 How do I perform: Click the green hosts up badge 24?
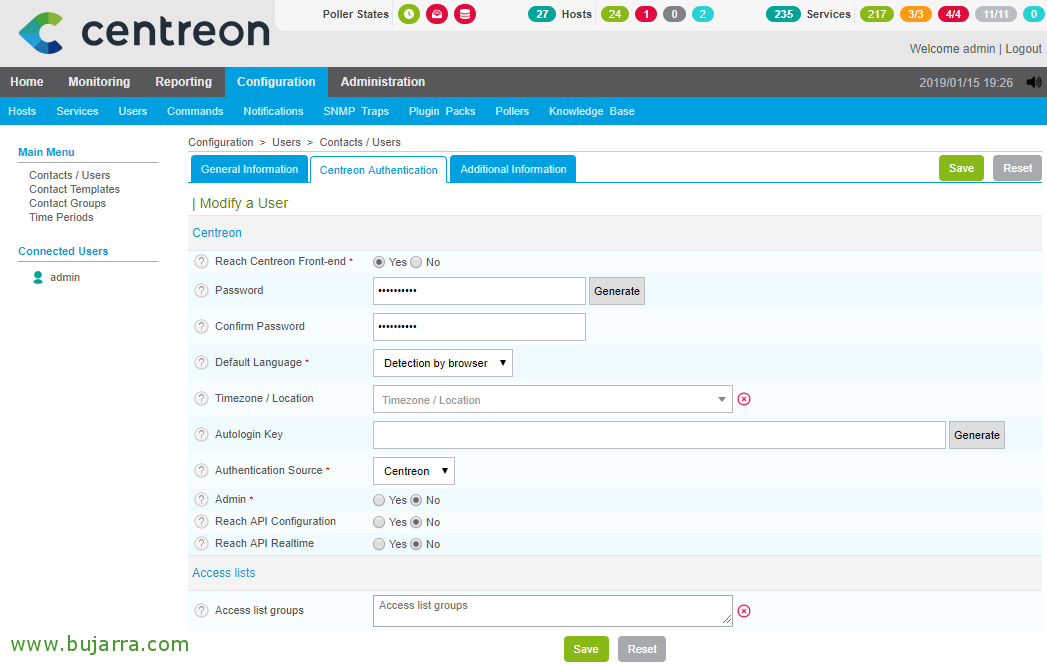(615, 14)
